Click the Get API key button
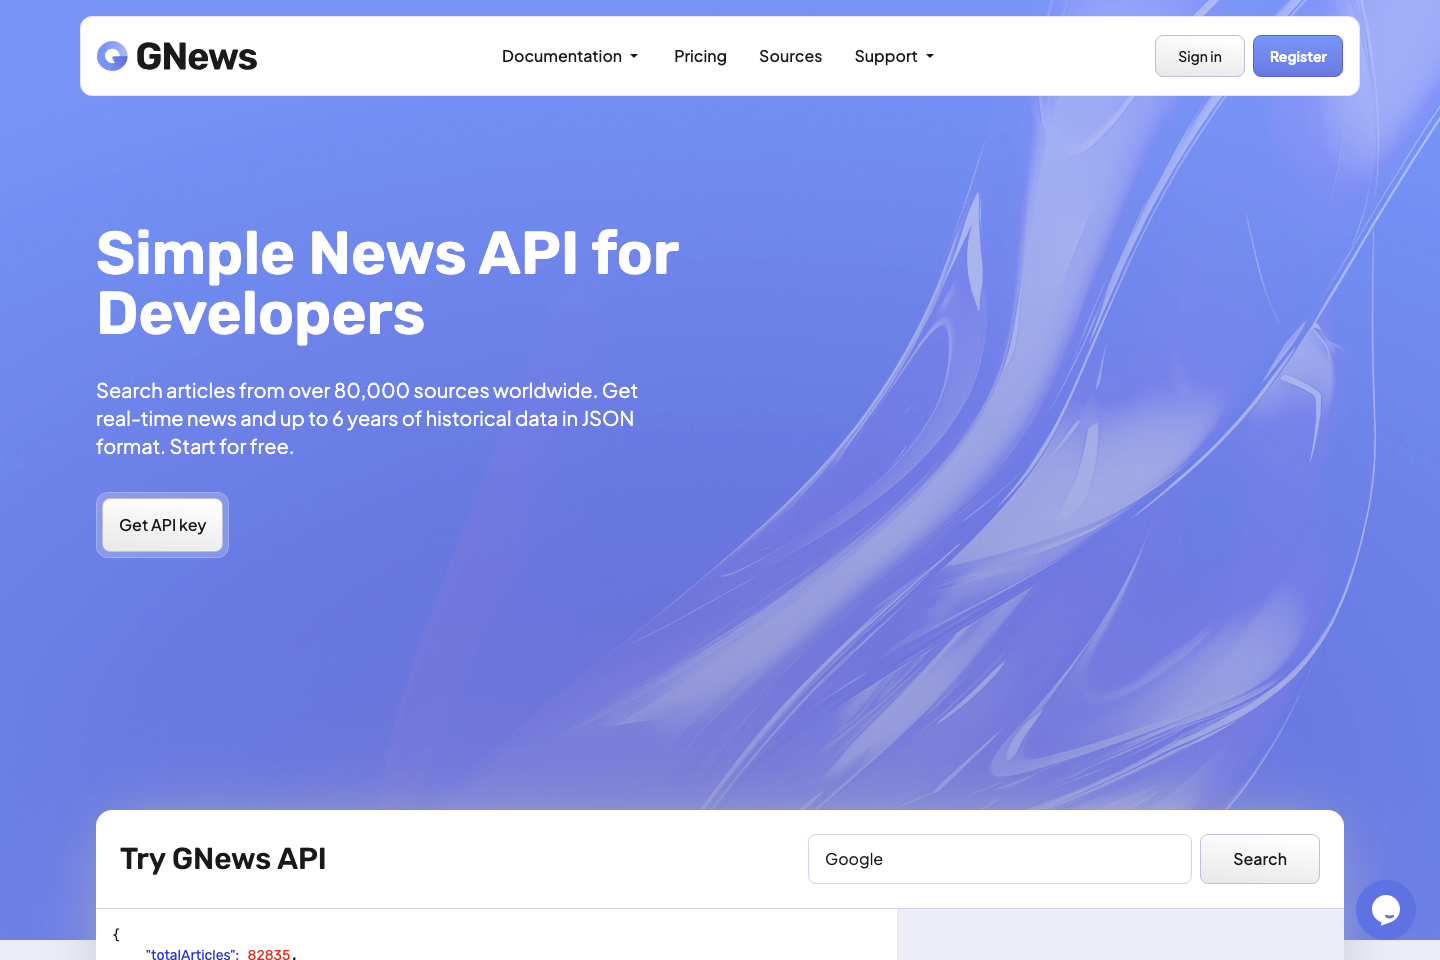Screen dimensions: 1440x960 [x=162, y=524]
